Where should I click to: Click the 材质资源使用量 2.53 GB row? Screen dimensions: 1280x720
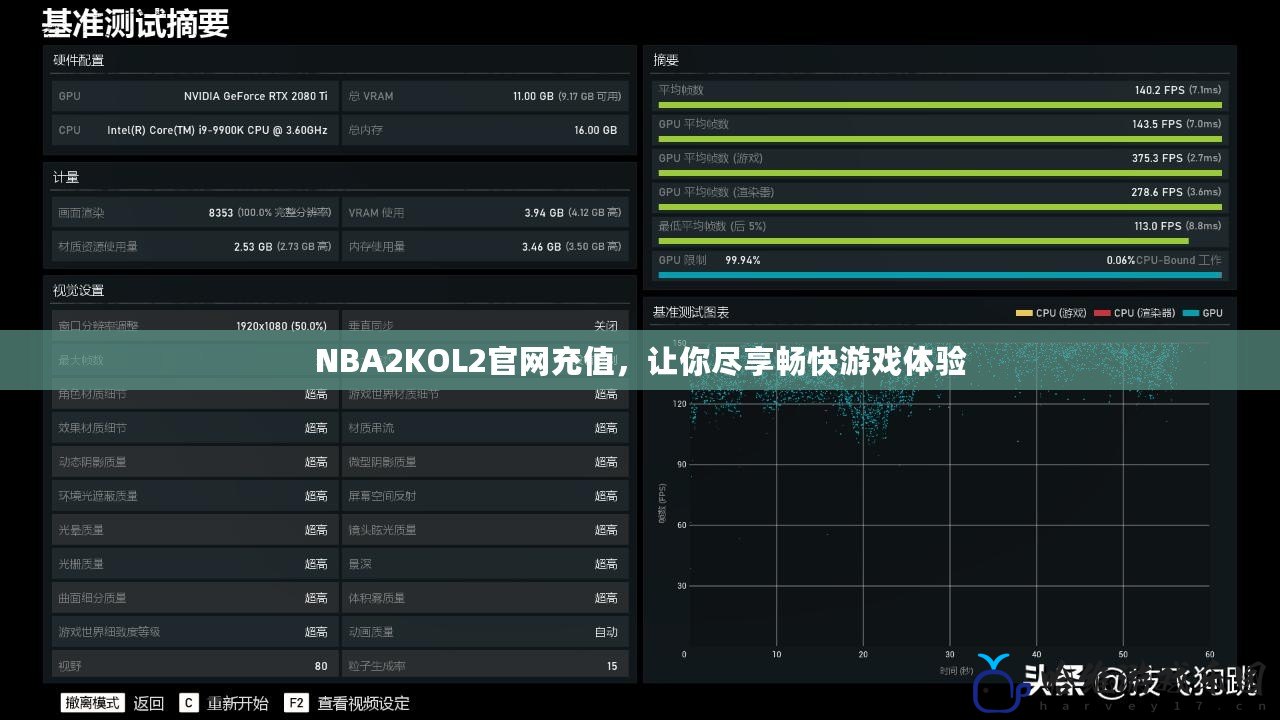[x=194, y=247]
